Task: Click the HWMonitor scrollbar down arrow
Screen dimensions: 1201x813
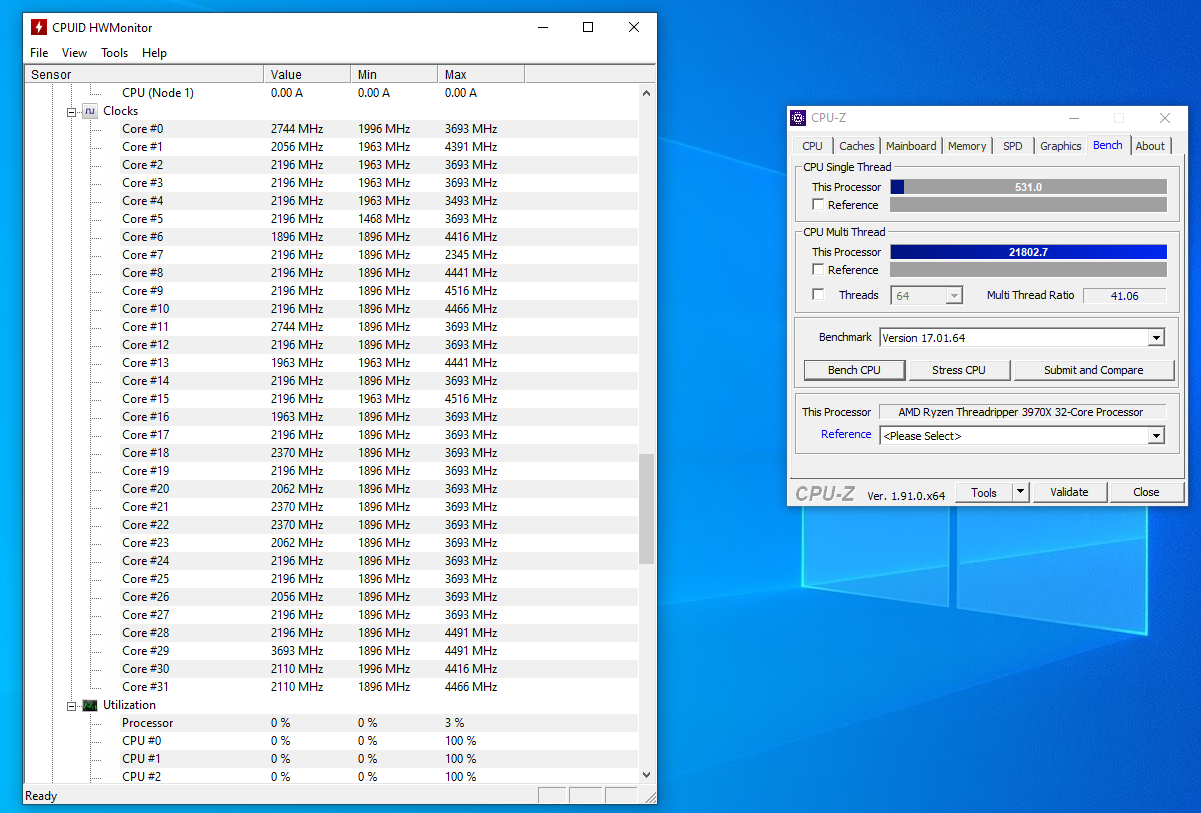Action: (646, 775)
